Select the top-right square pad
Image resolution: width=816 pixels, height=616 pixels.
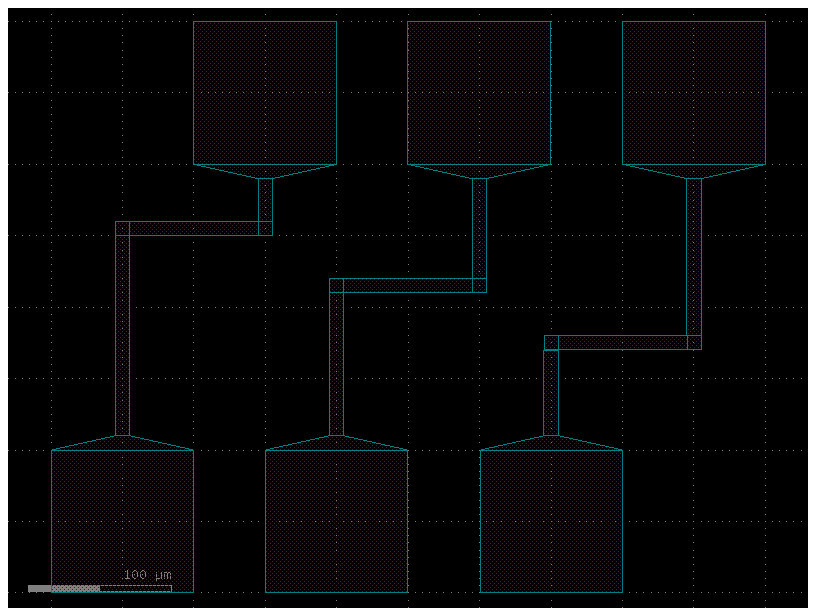click(x=694, y=93)
